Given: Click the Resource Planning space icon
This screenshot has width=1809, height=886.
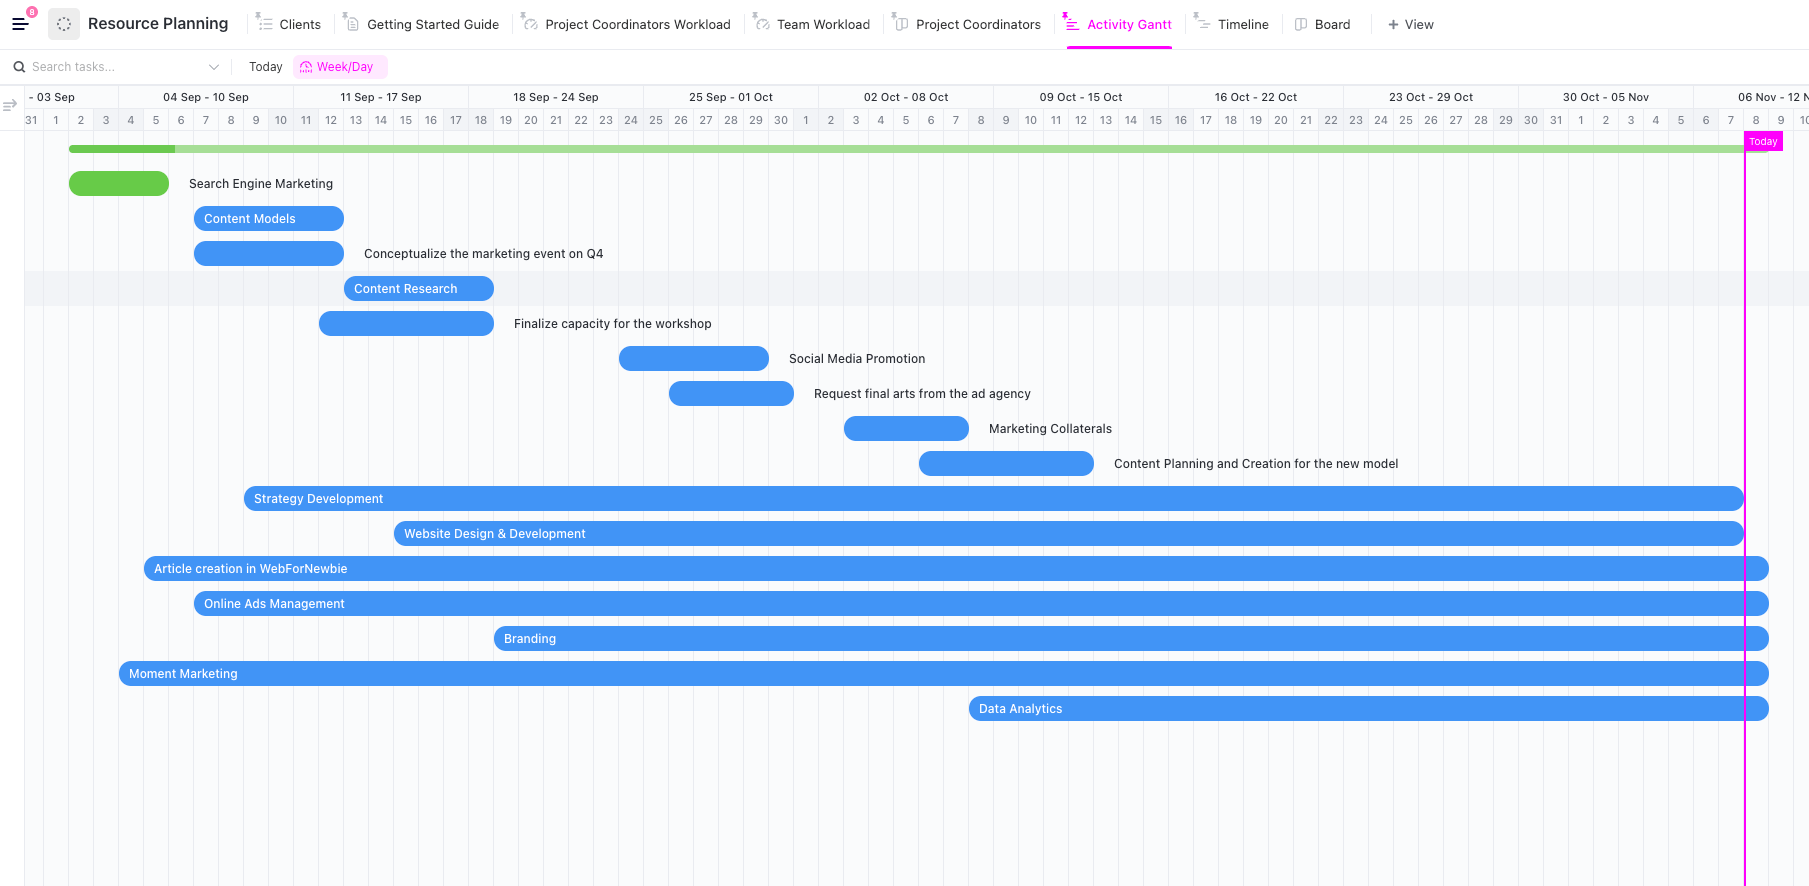Looking at the screenshot, I should [64, 24].
